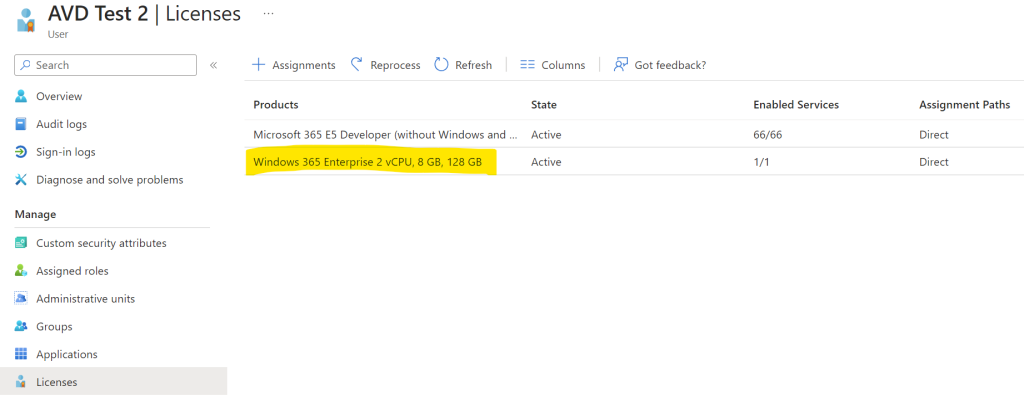Click the Applications grid icon
Screen dimensions: 1024x396
[x=21, y=354]
